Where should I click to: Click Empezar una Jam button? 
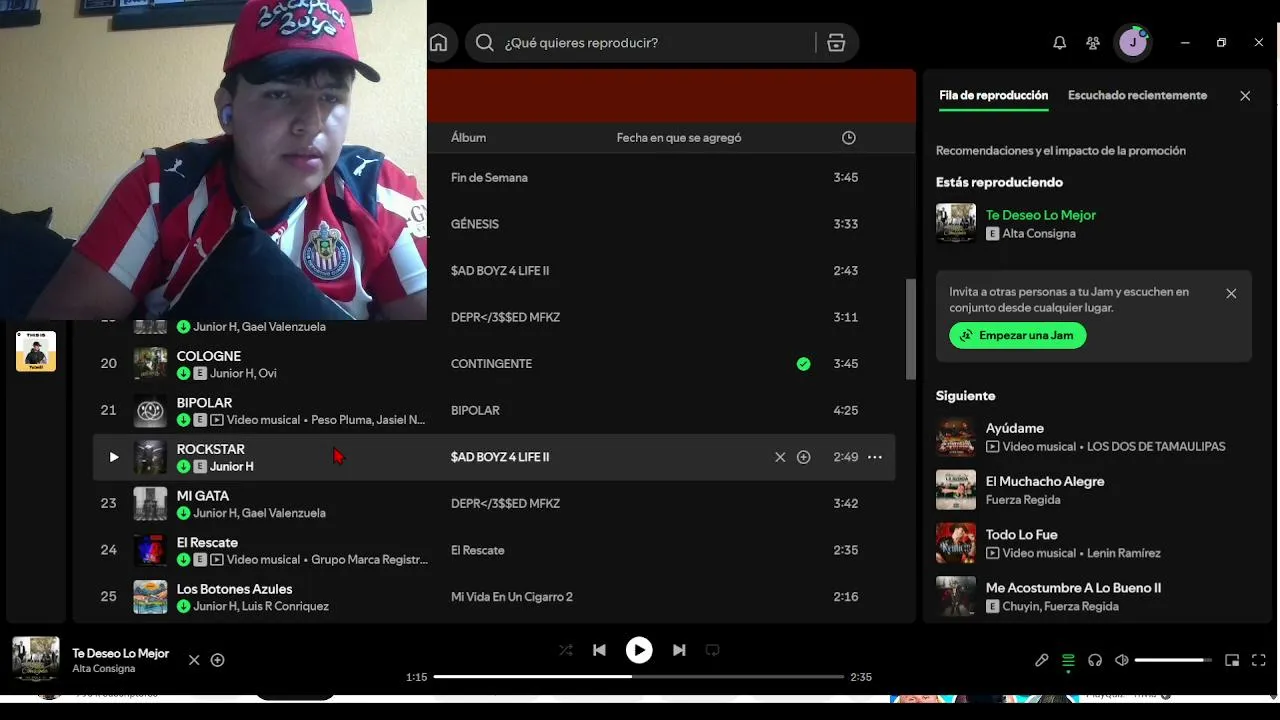(x=1018, y=336)
